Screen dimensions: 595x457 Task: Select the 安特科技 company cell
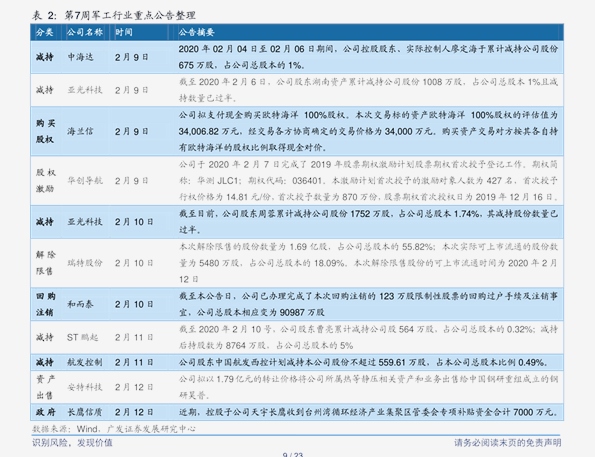coord(85,387)
